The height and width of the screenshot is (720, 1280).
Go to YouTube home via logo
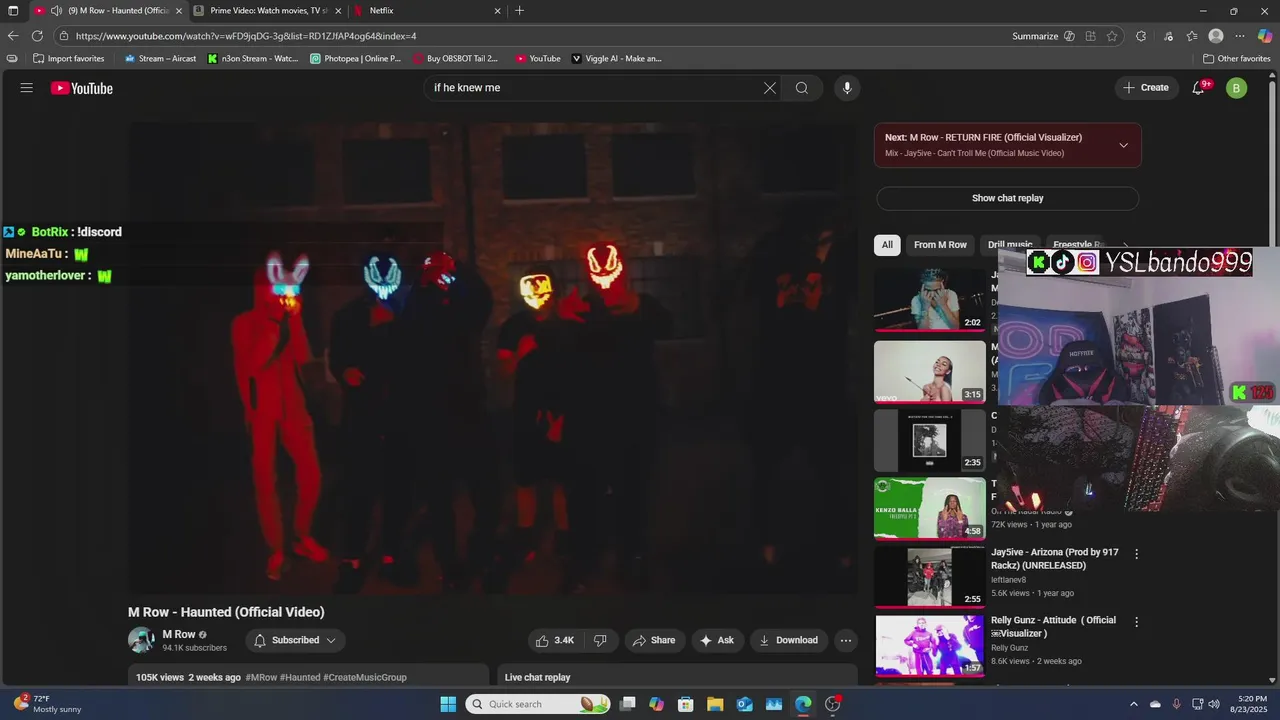pos(82,88)
